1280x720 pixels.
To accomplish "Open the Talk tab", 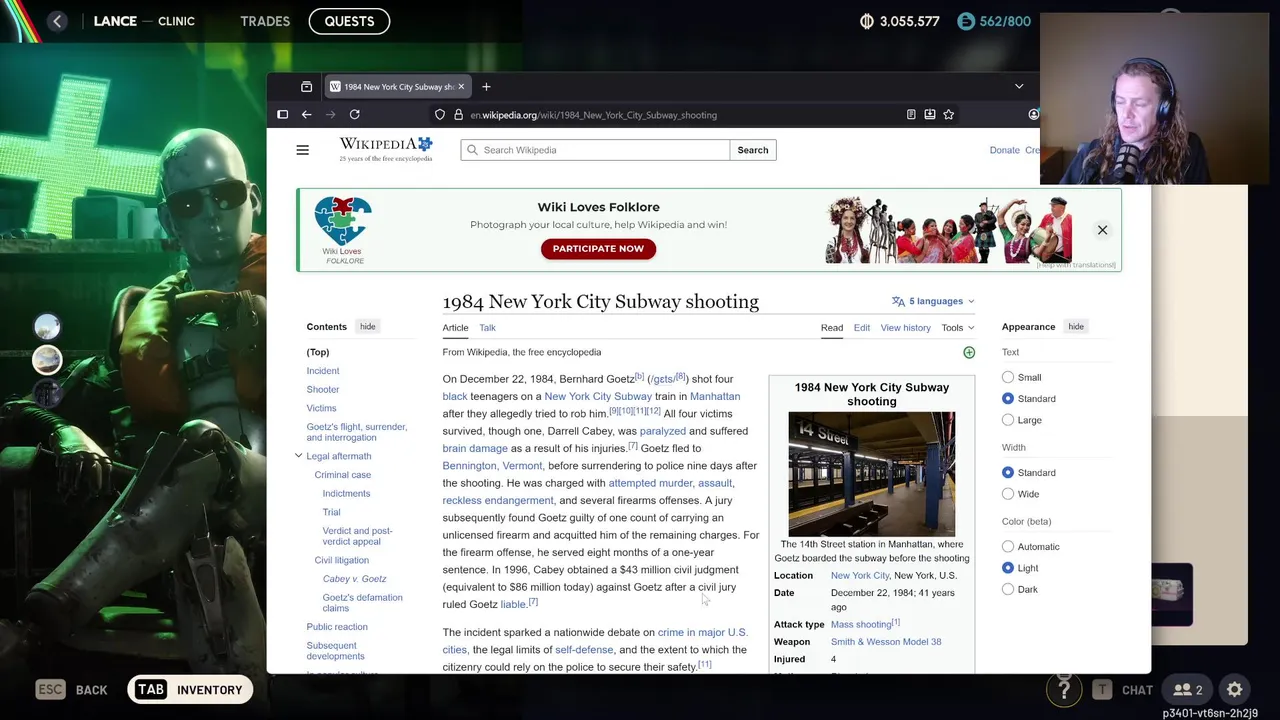I will pyautogui.click(x=487, y=328).
